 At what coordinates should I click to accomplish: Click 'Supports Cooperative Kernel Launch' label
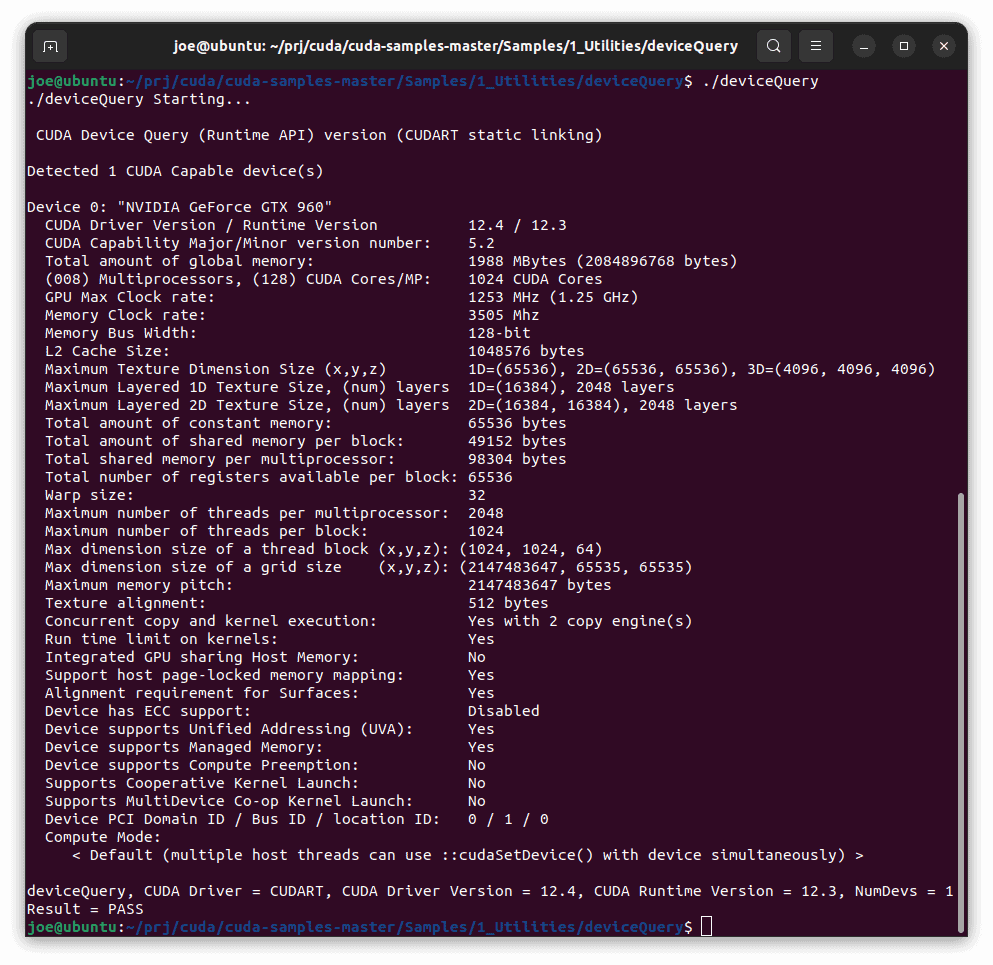click(202, 783)
